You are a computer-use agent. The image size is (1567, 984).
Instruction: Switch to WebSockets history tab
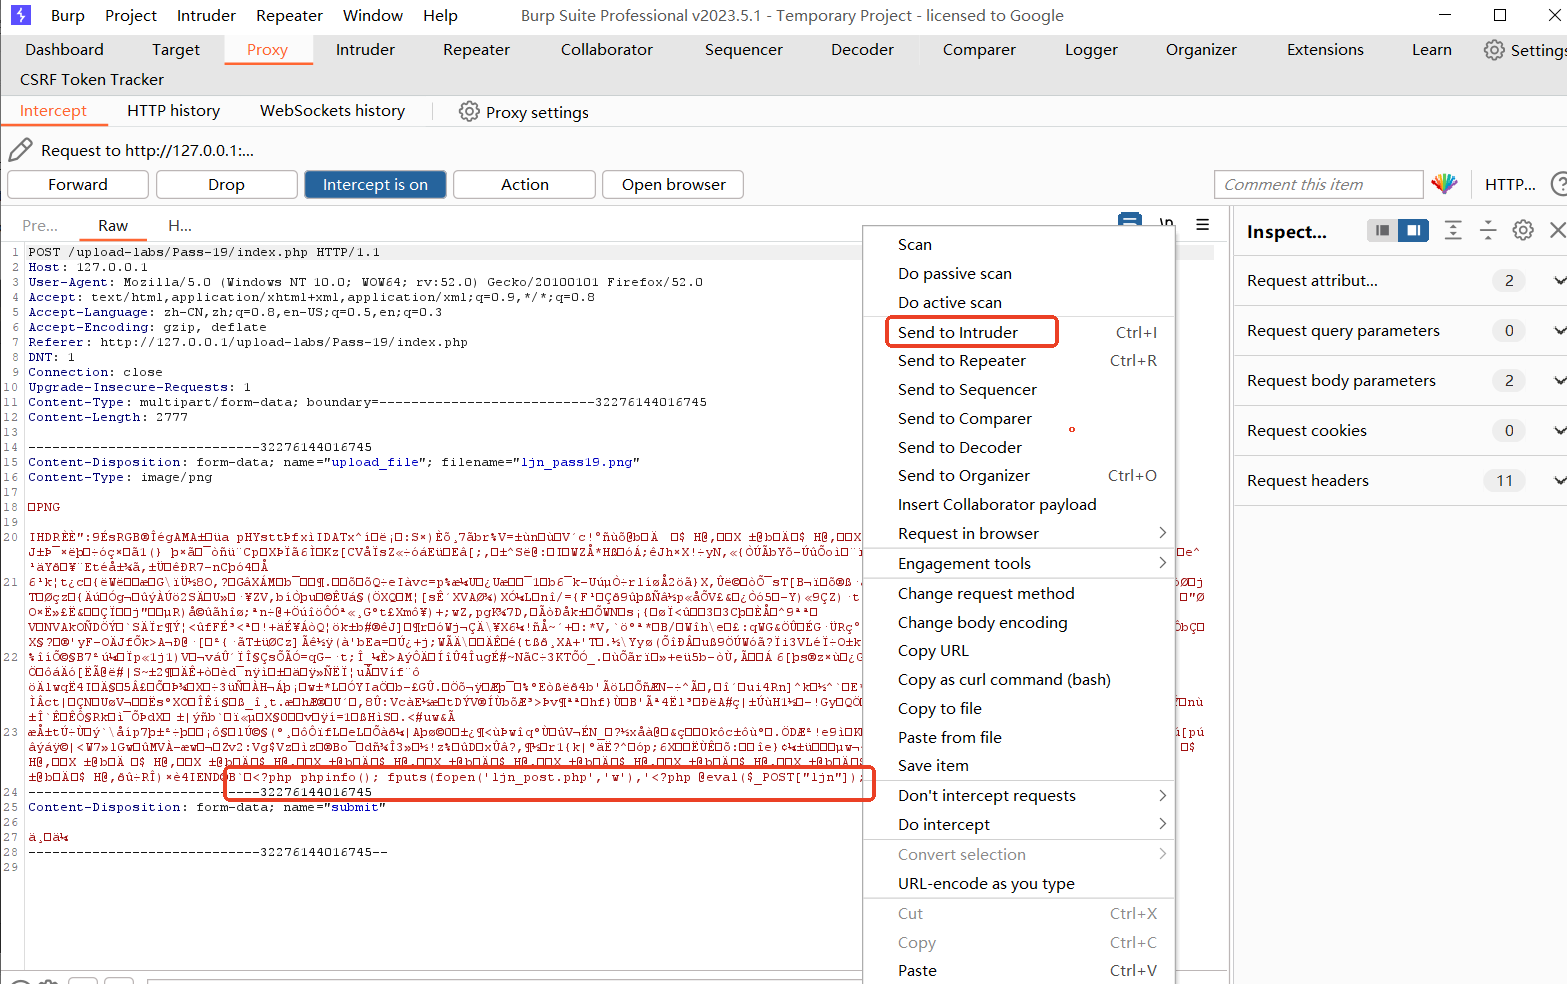pos(332,110)
